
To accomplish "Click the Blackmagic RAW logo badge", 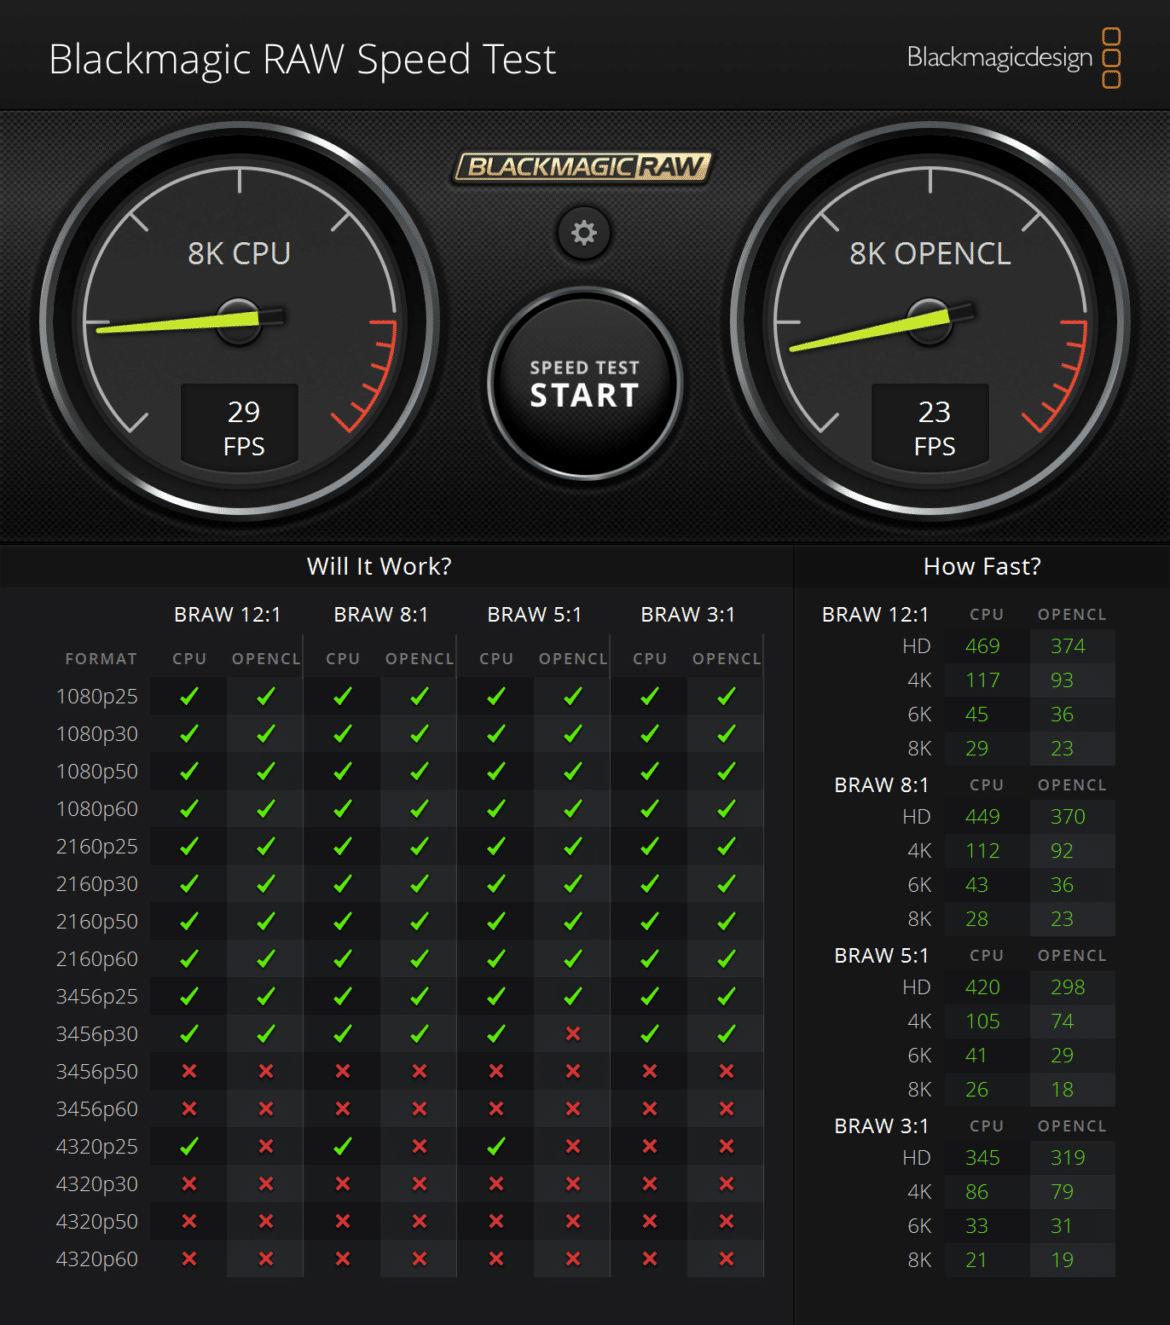I will point(584,167).
